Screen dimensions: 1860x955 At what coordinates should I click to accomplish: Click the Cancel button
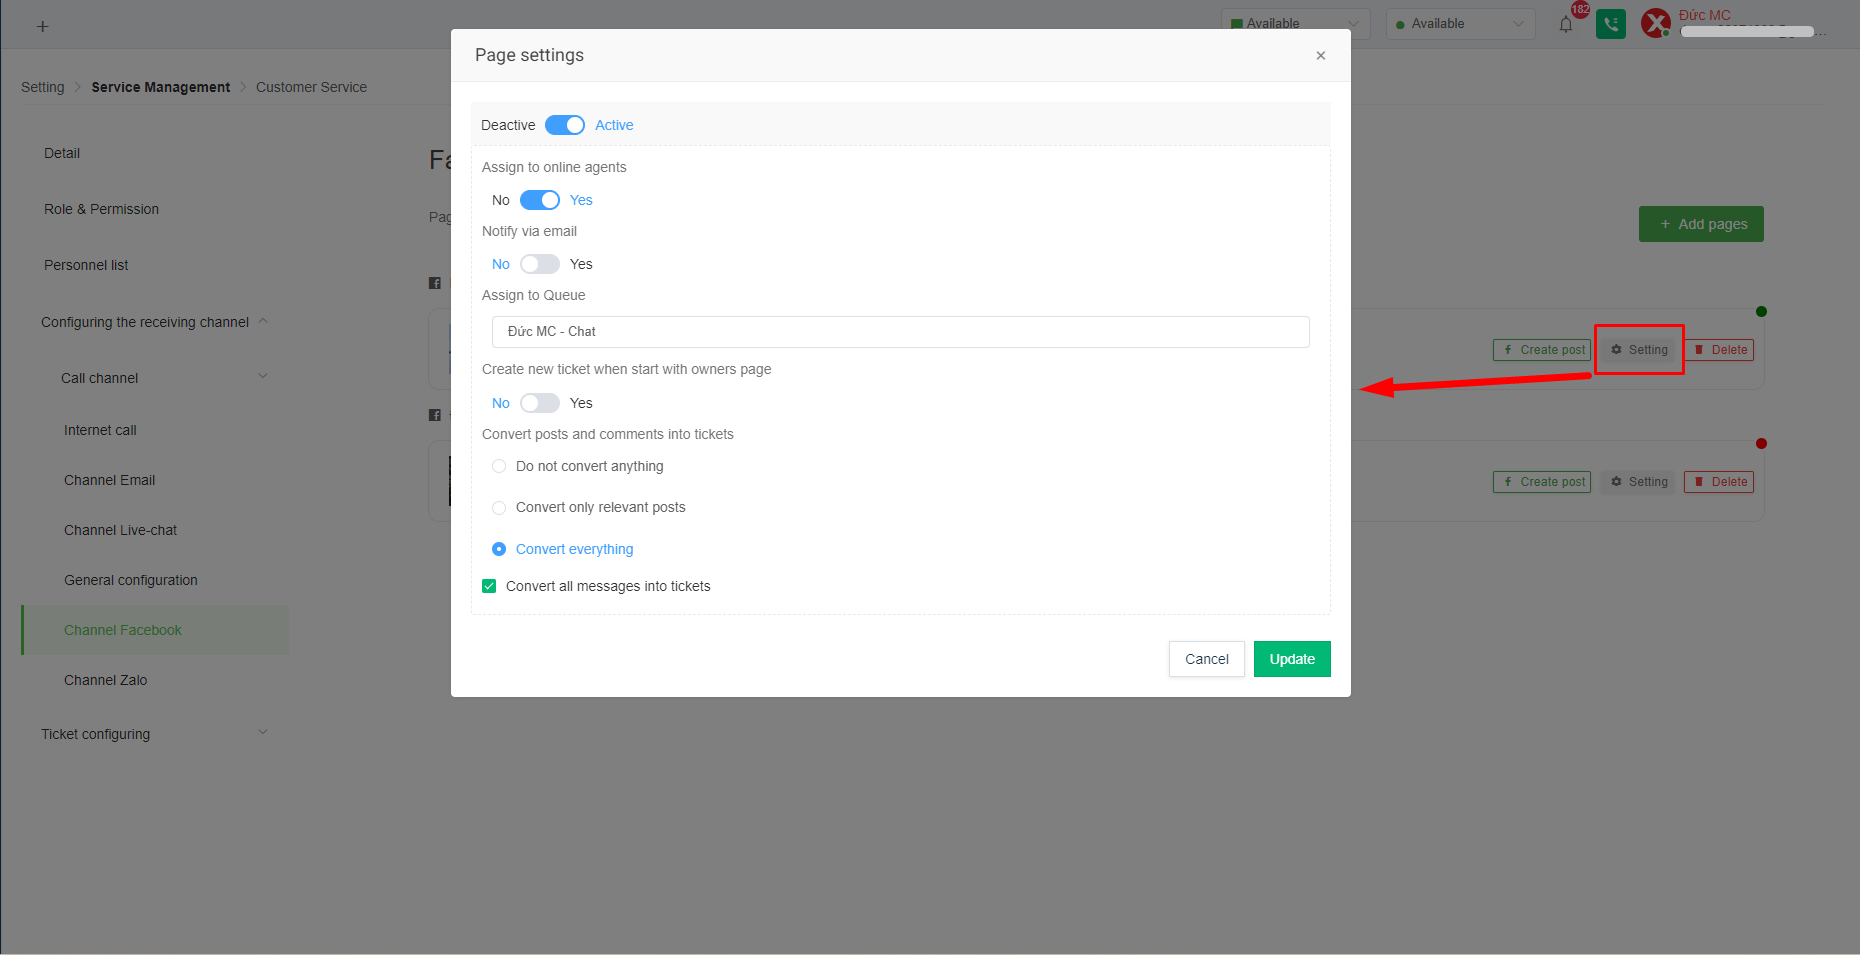1207,659
